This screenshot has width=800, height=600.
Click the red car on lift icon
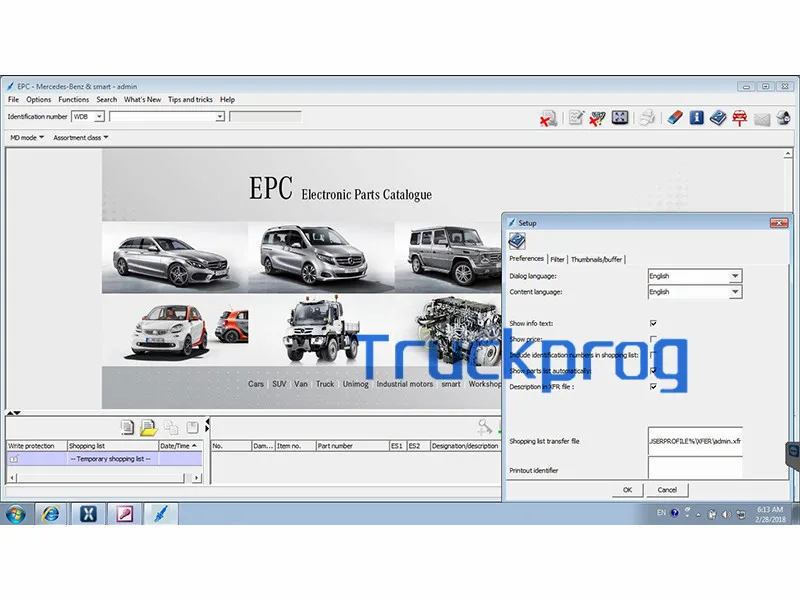click(x=739, y=118)
